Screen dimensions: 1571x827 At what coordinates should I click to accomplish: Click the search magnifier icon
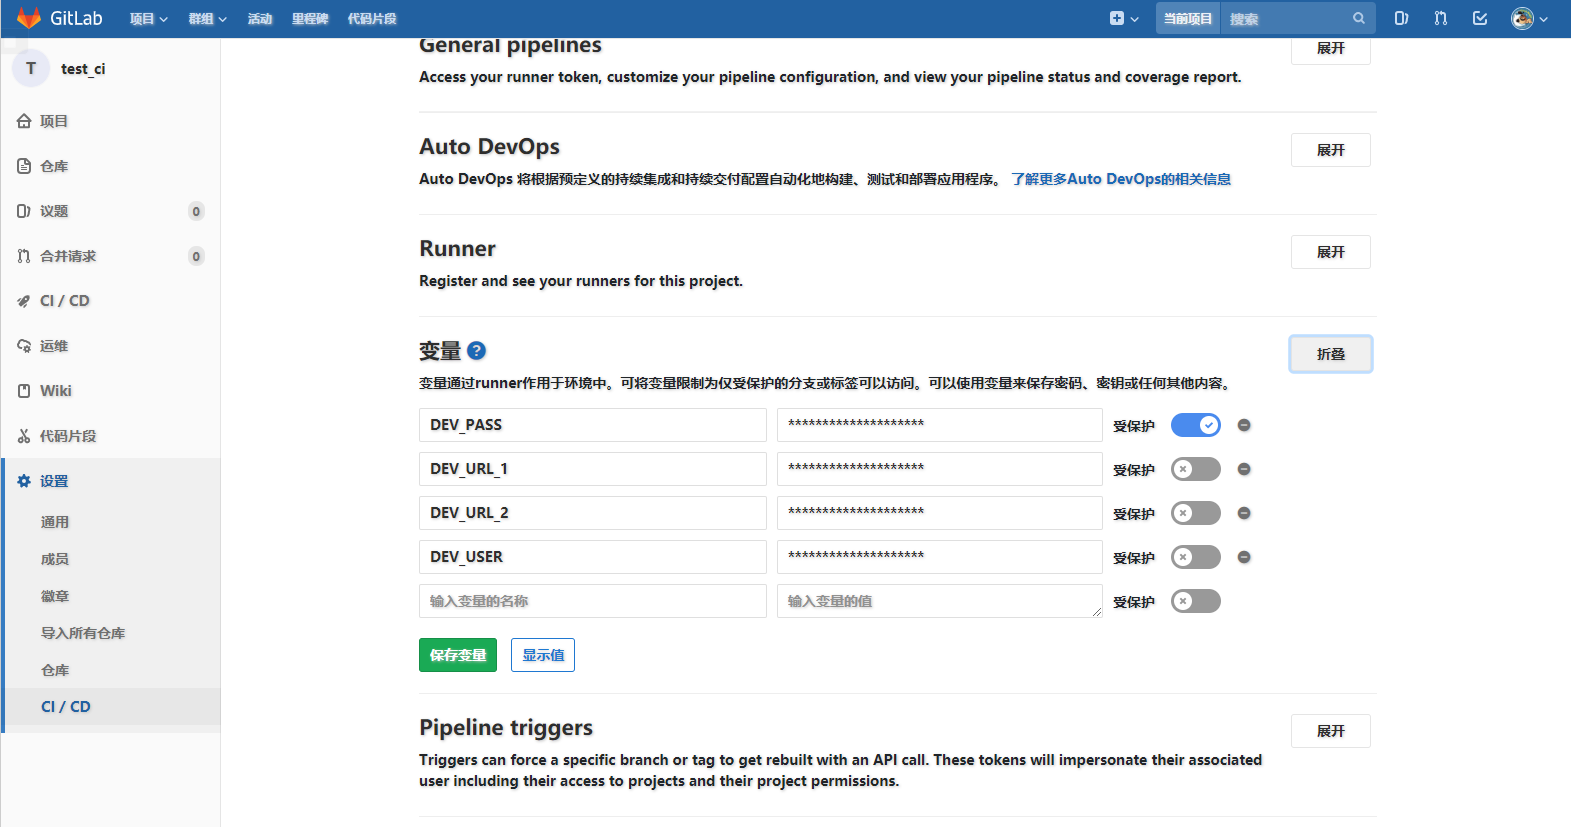[x=1358, y=18]
